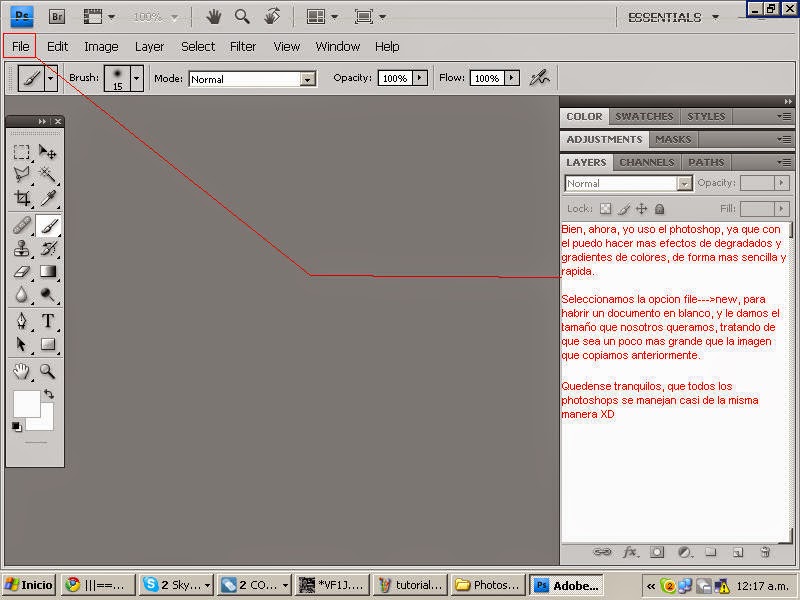This screenshot has width=800, height=600.
Task: Switch to the Masks tab
Action: tap(673, 139)
